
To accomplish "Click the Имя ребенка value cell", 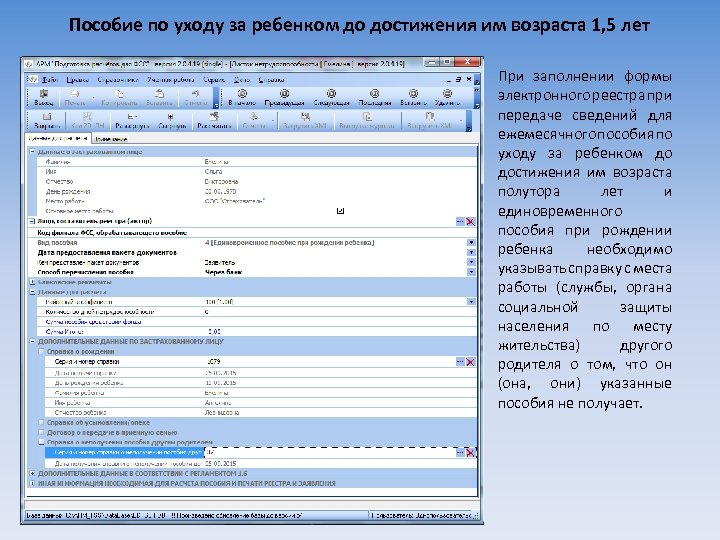I will tap(340, 403).
